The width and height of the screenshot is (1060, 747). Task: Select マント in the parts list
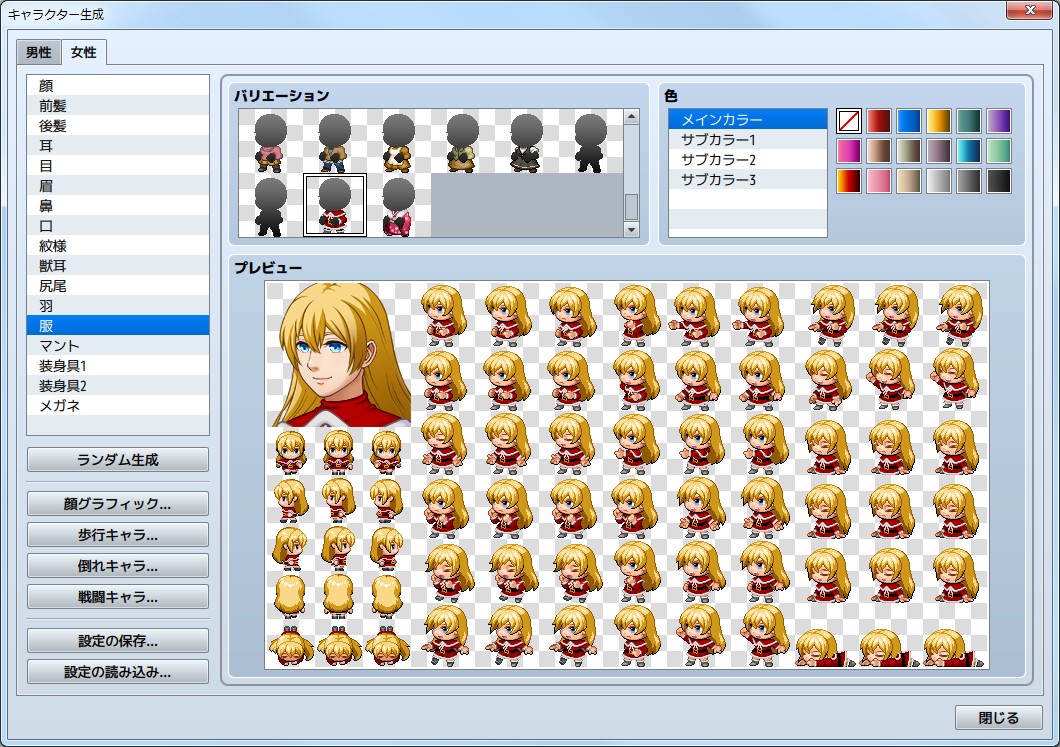[118, 345]
